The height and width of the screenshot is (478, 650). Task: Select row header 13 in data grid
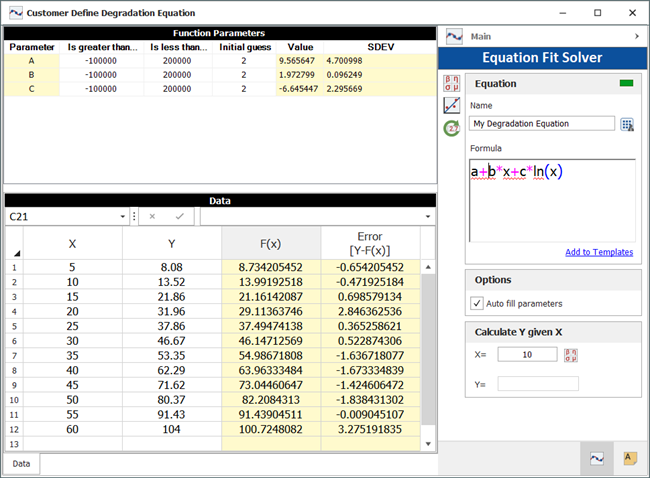tap(14, 444)
